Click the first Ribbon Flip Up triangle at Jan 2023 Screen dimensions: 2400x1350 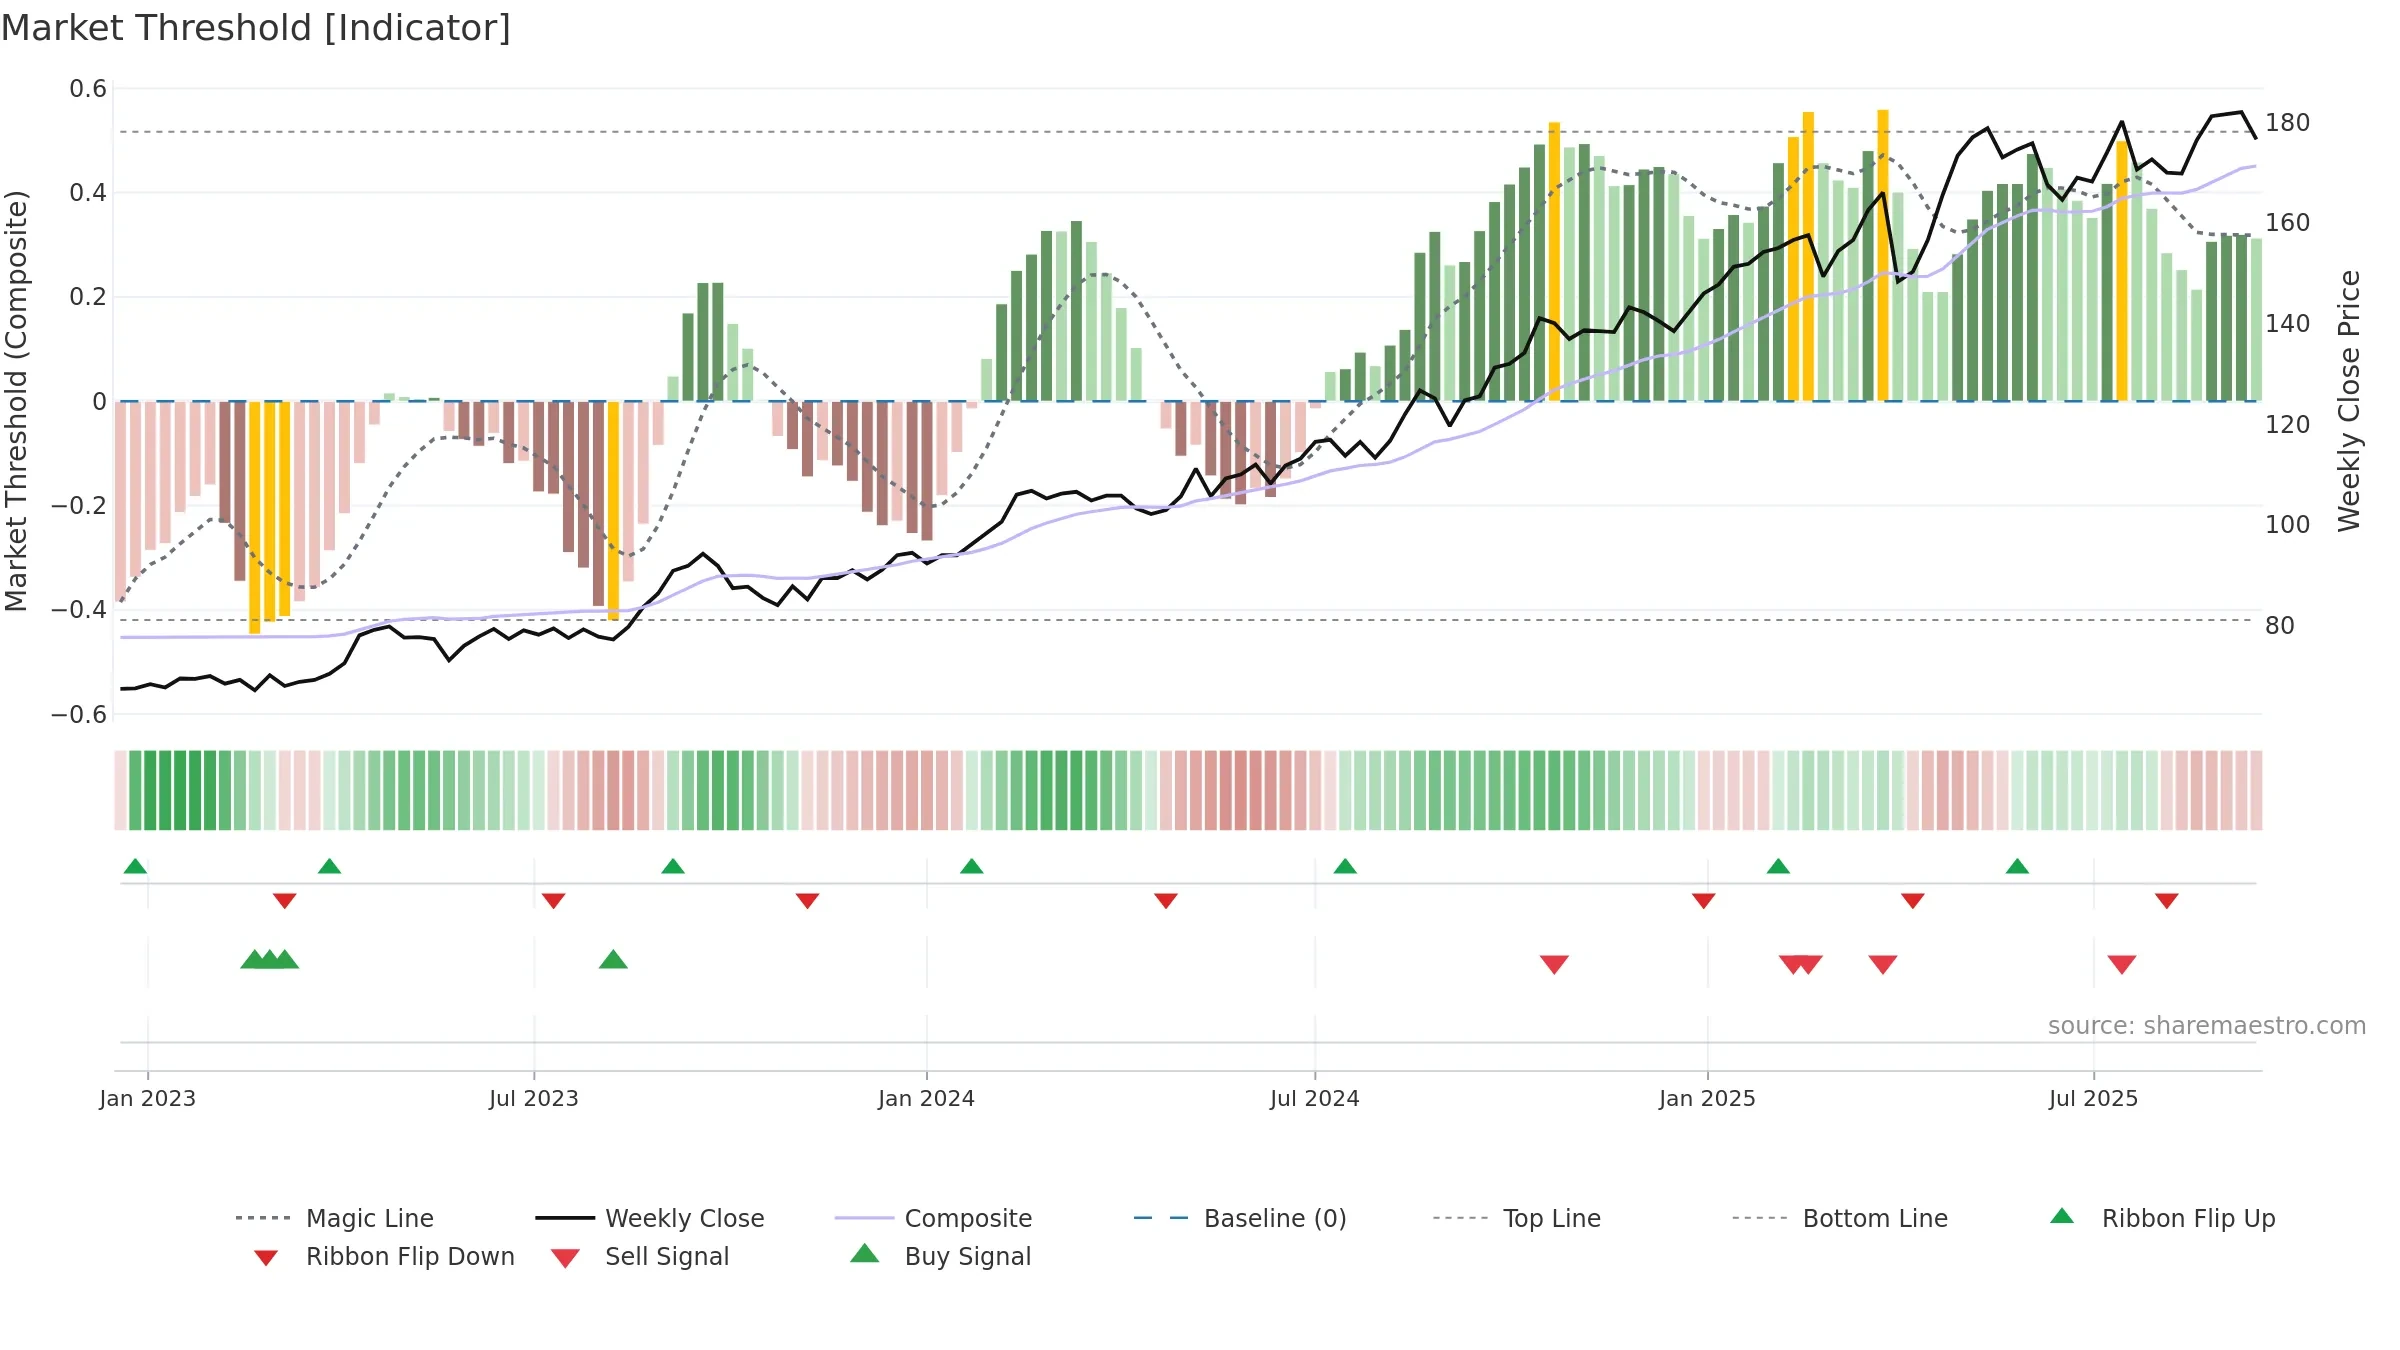point(135,866)
